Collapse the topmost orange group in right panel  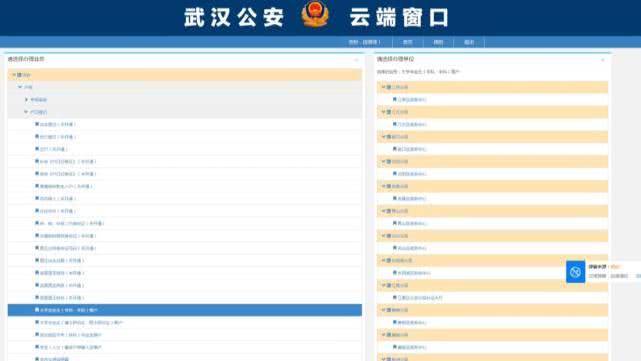pos(383,87)
